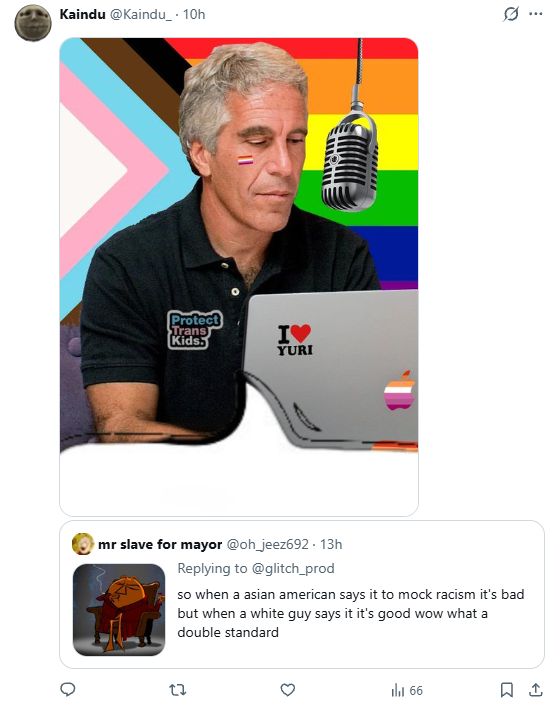Open the @oh_jeez692 handle
This screenshot has height=702, width=560.
coord(268,544)
